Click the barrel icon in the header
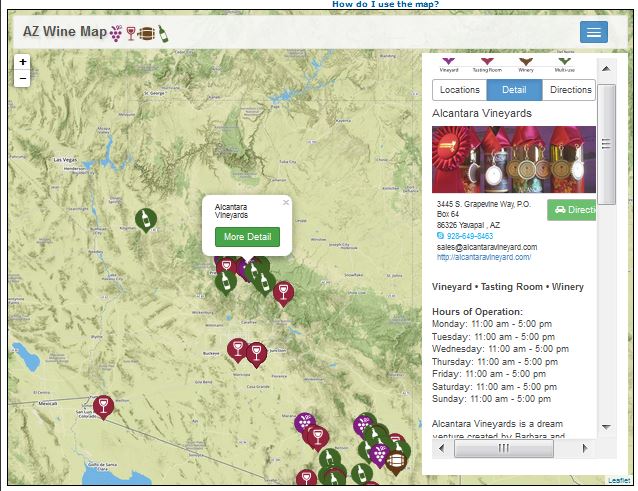The height and width of the screenshot is (491, 638). pyautogui.click(x=146, y=33)
